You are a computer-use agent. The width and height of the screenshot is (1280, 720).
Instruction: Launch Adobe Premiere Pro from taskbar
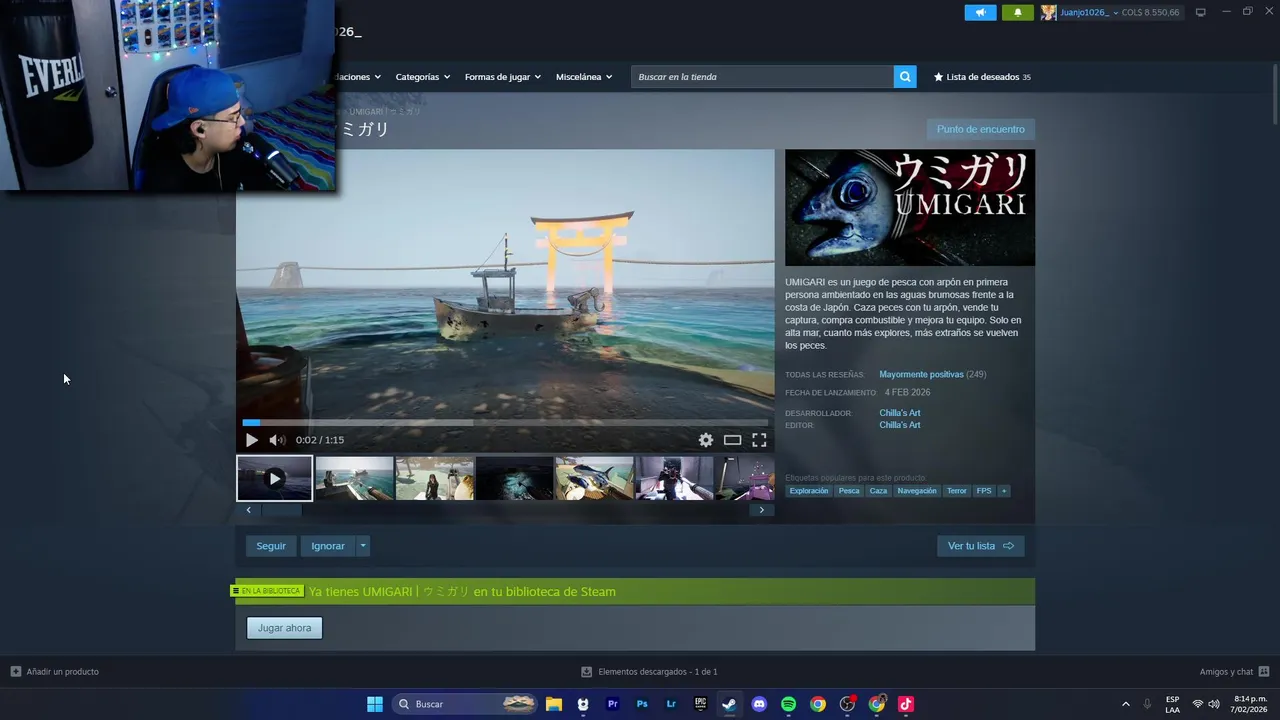point(613,704)
